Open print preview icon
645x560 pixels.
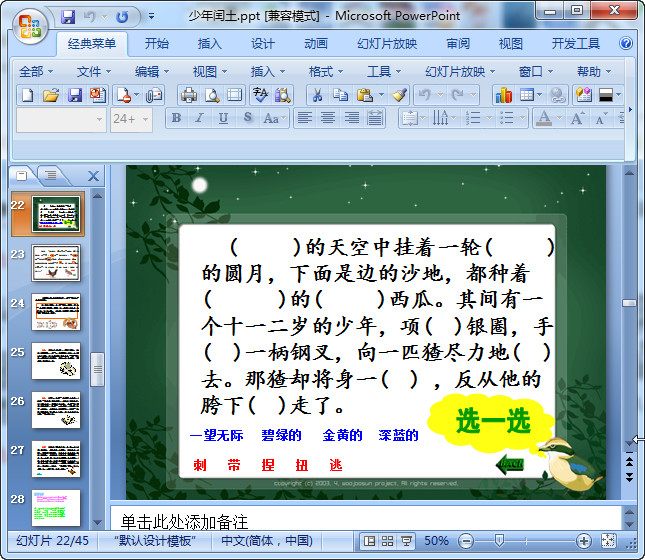click(x=212, y=95)
